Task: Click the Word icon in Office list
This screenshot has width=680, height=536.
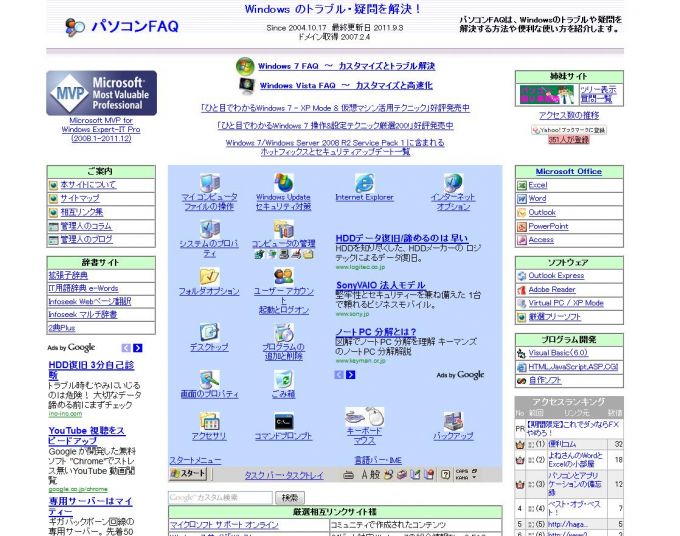Action: [522, 199]
